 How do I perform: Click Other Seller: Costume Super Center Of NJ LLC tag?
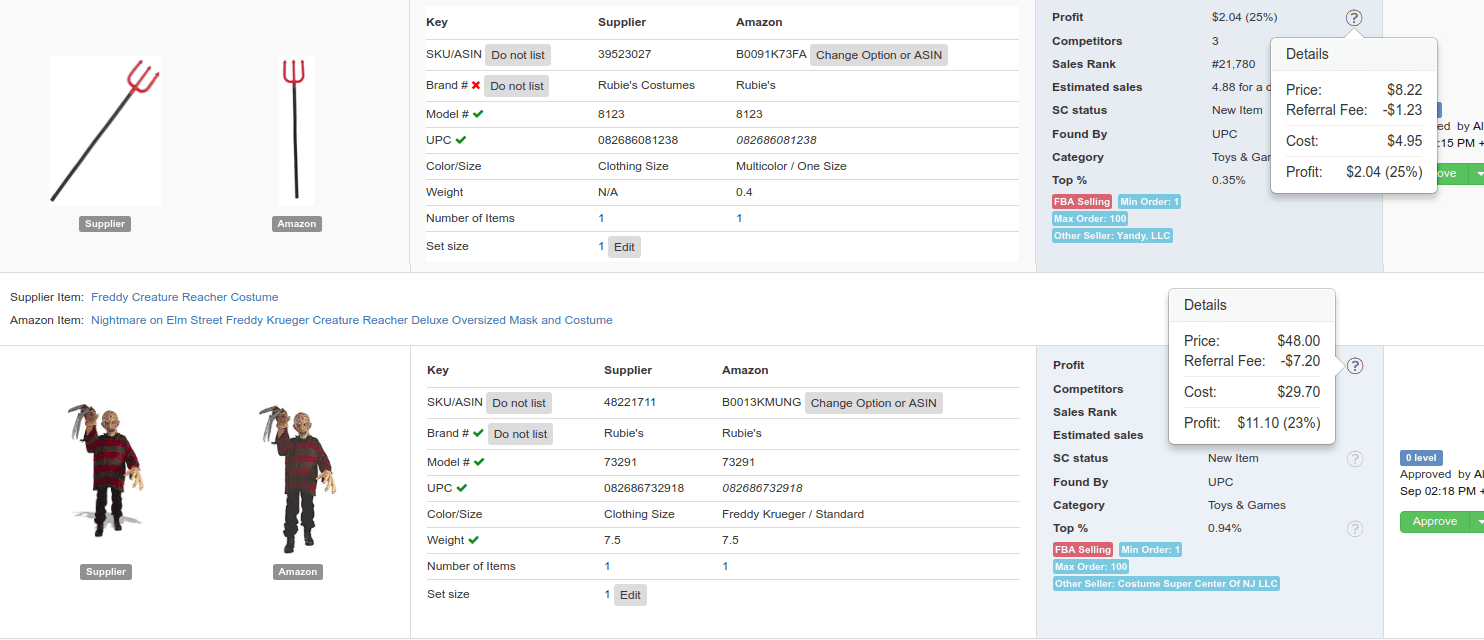tap(1166, 584)
